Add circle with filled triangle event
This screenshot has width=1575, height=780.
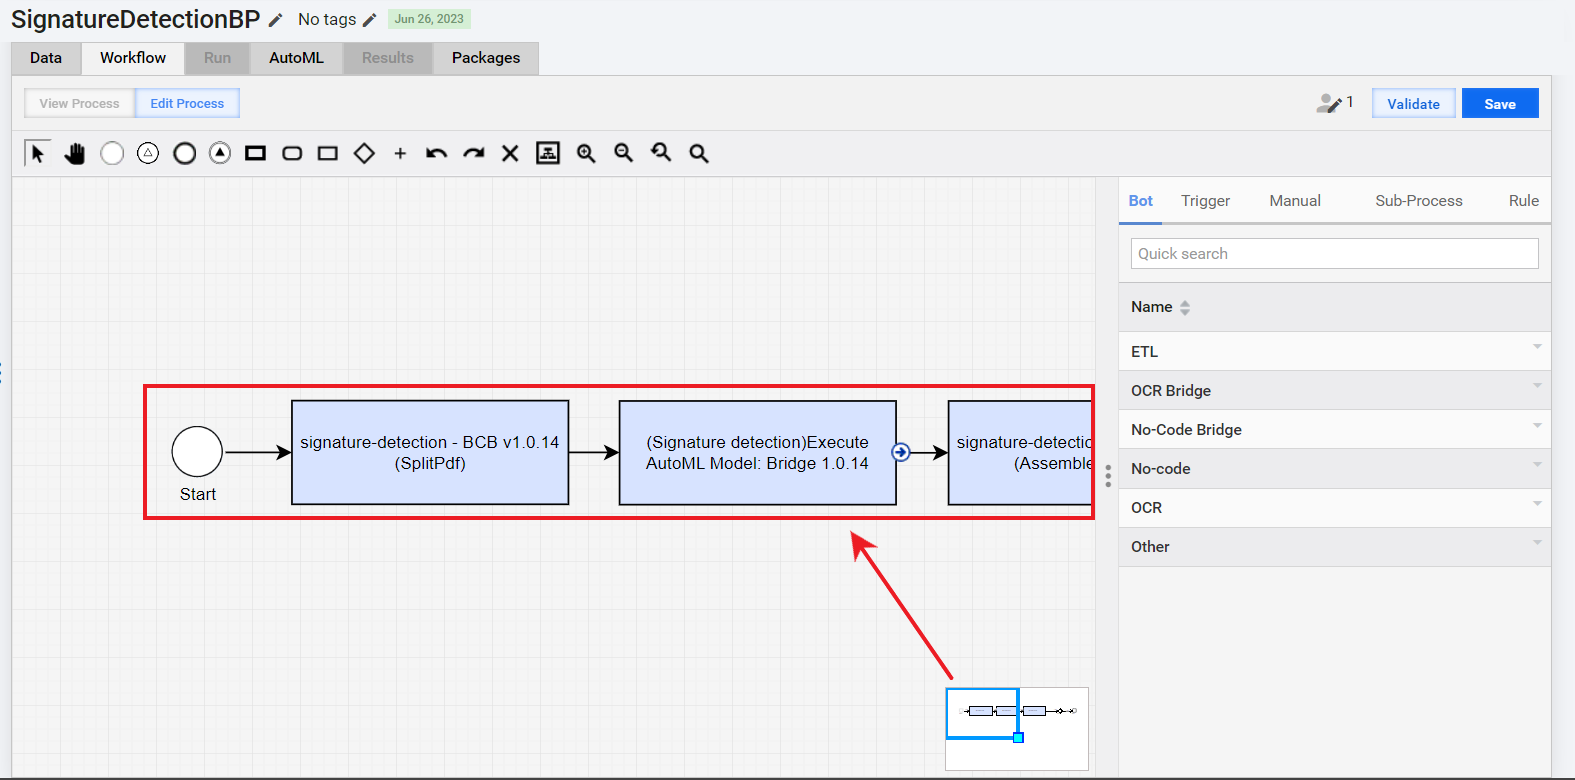pyautogui.click(x=220, y=153)
